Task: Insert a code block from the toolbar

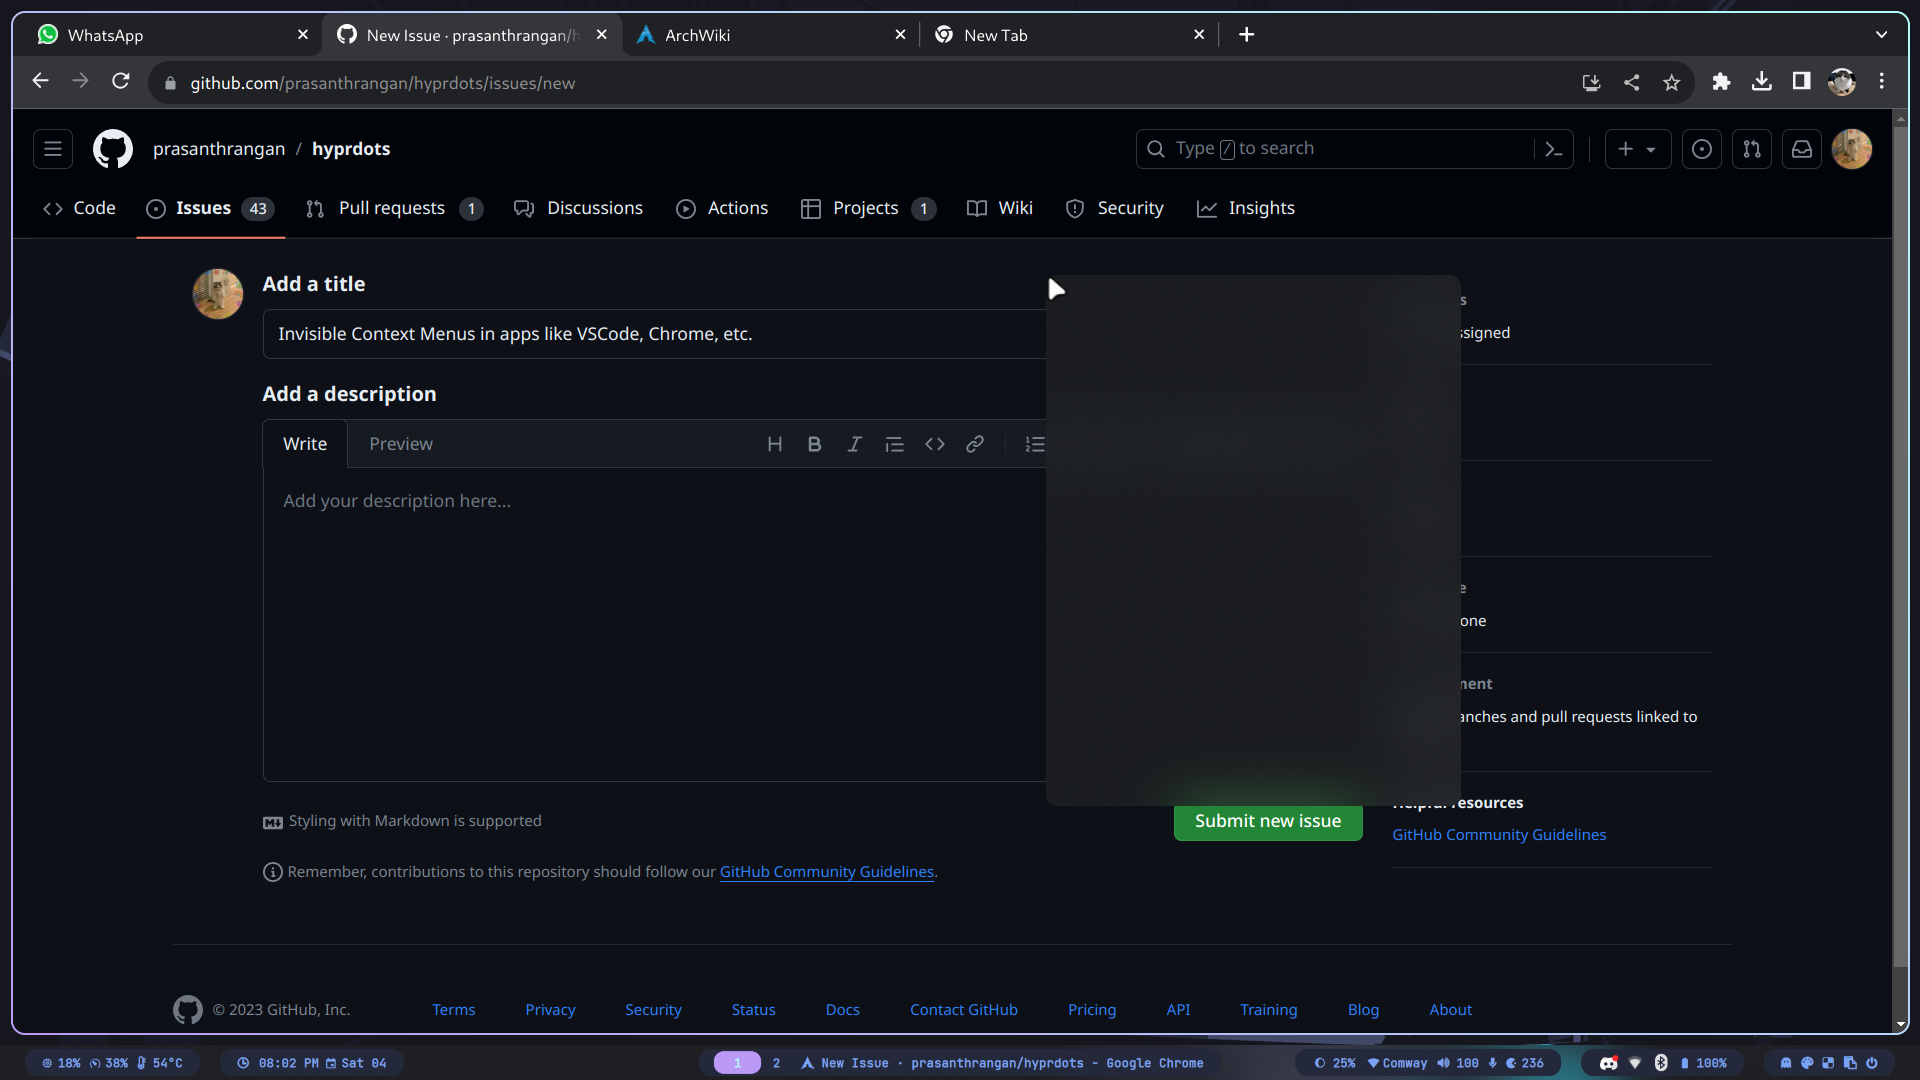Action: pos(935,444)
